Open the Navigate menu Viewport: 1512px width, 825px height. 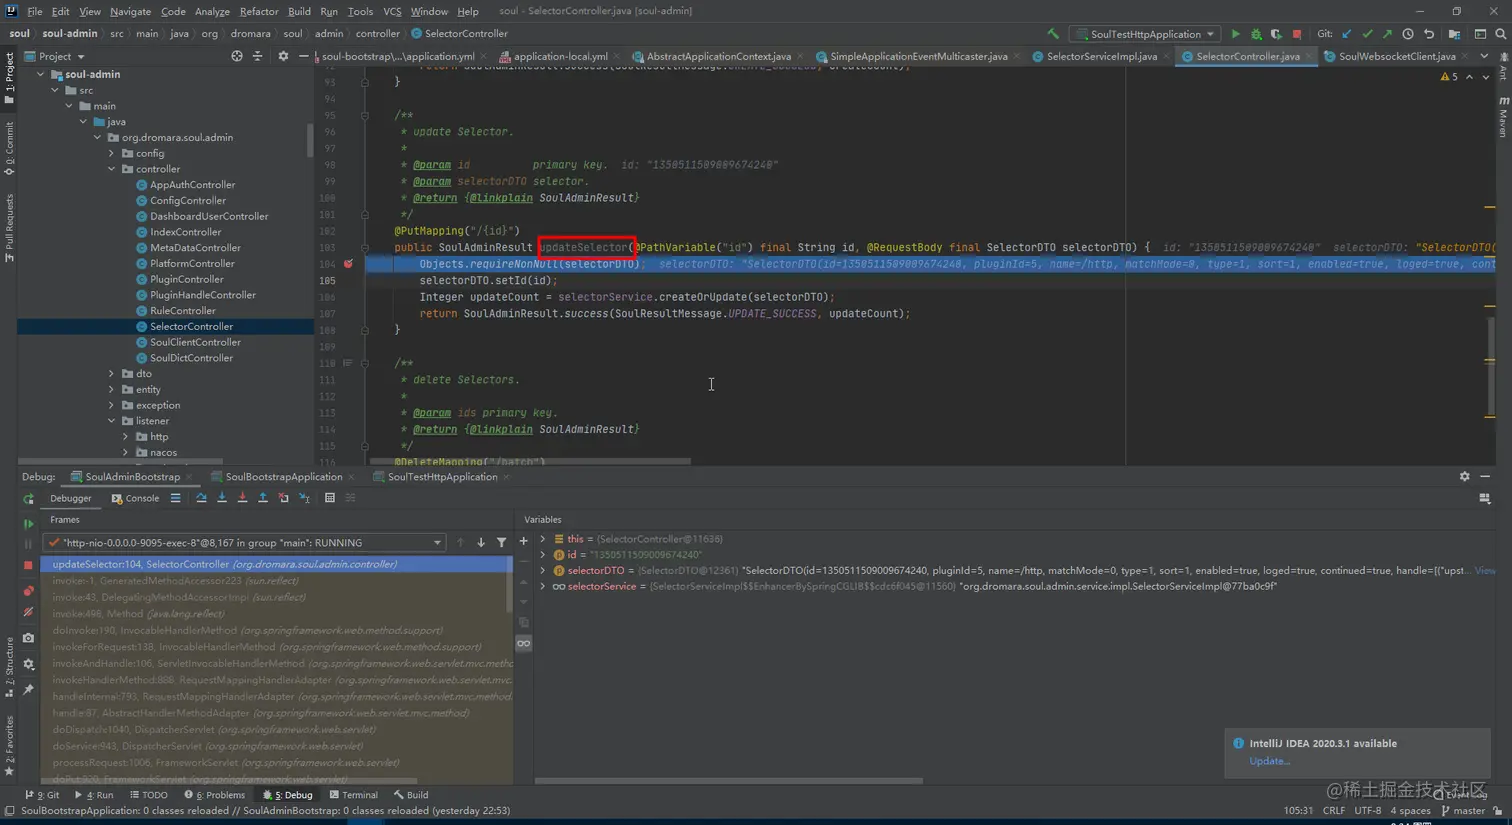130,11
